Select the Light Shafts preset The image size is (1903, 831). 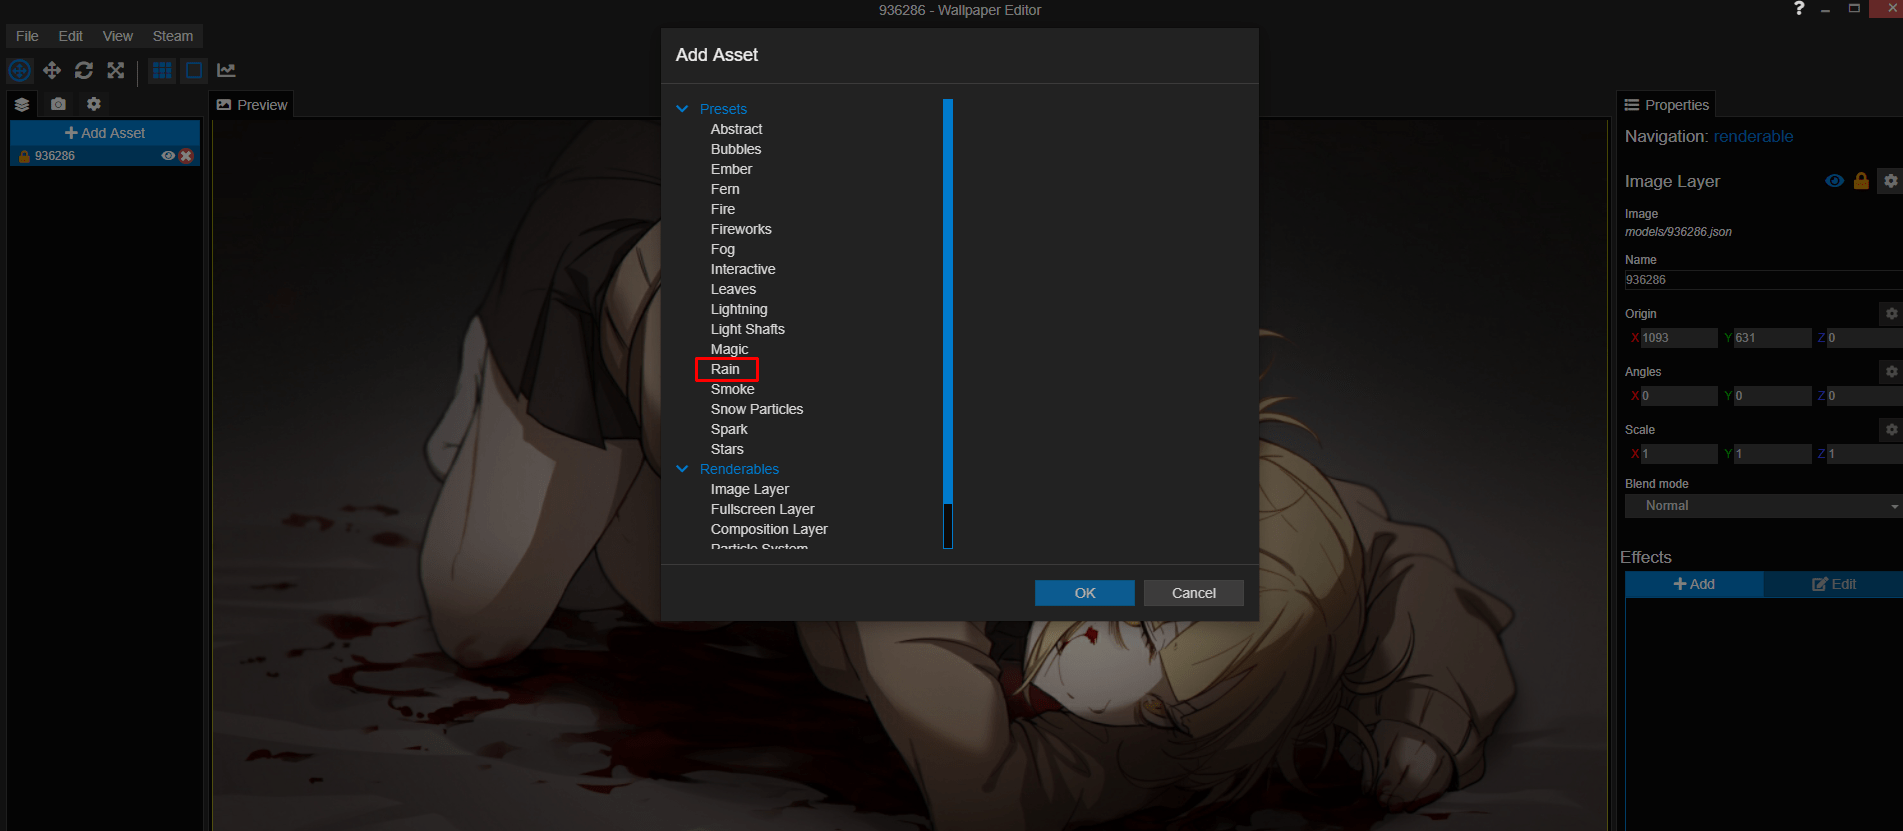click(748, 329)
